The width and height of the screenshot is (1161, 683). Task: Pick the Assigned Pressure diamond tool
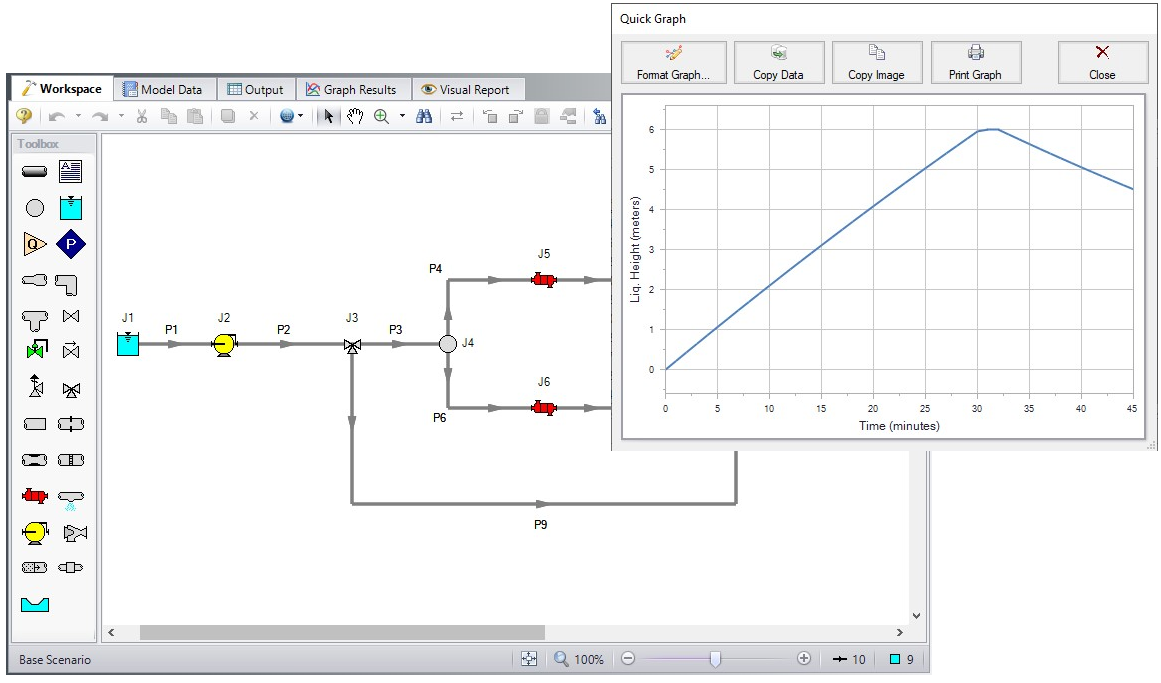pos(70,244)
